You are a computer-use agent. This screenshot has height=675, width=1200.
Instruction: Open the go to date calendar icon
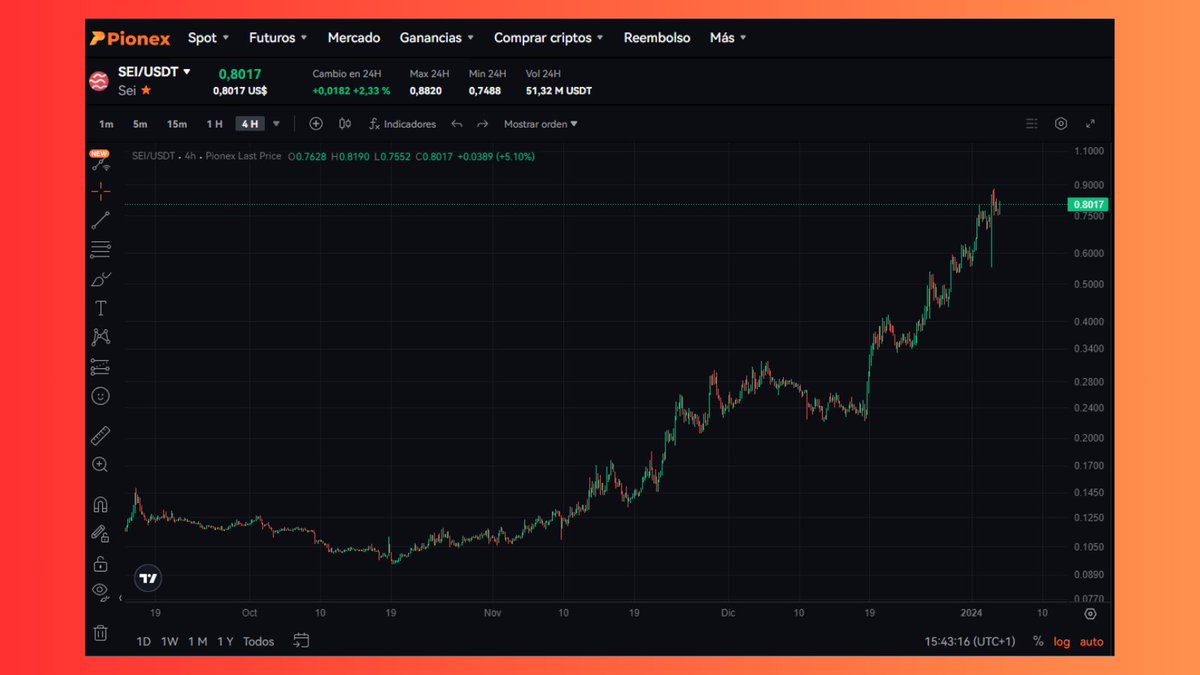click(301, 641)
